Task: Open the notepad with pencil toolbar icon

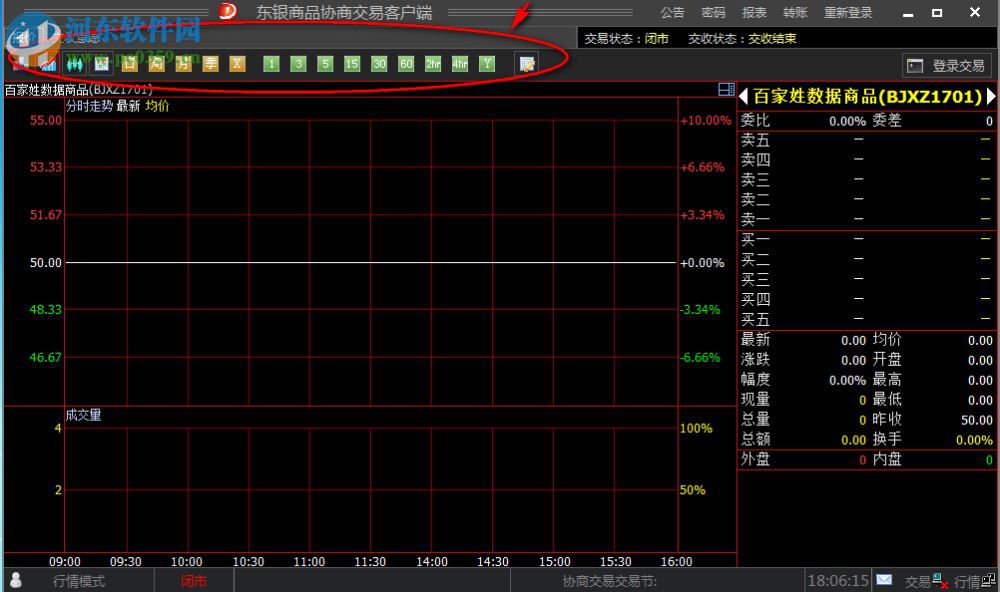Action: [x=527, y=64]
